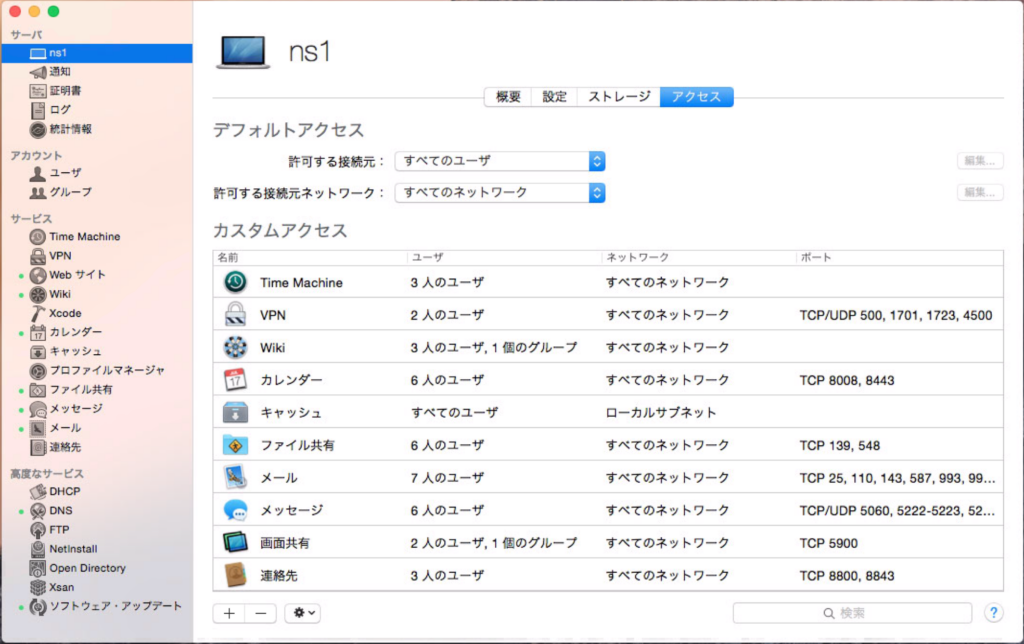Click the 連絡先 contacts icon in sidebar
Image resolution: width=1024 pixels, height=644 pixels.
(38, 447)
